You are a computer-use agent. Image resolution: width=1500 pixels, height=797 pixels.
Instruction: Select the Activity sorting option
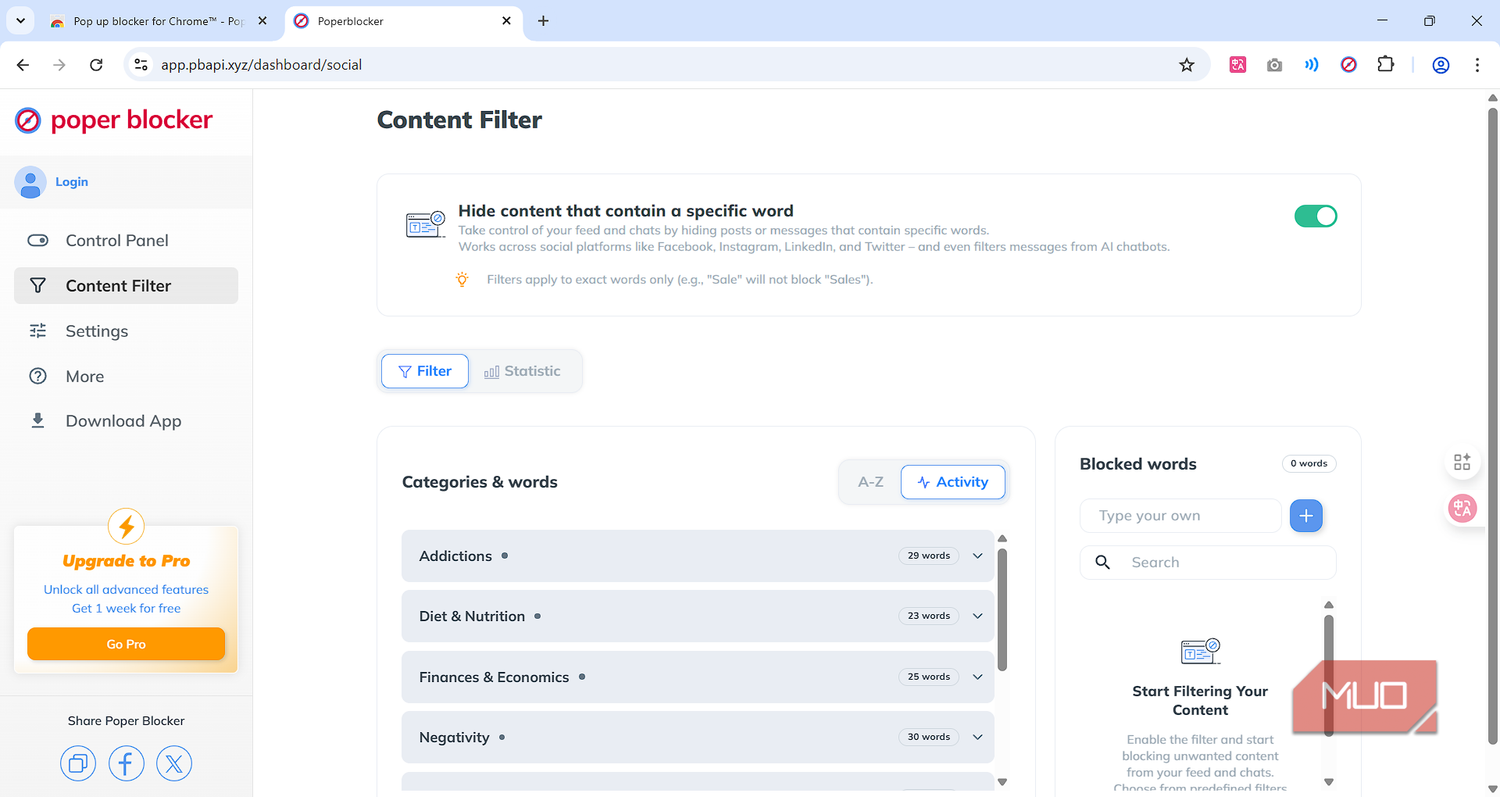[x=952, y=482]
